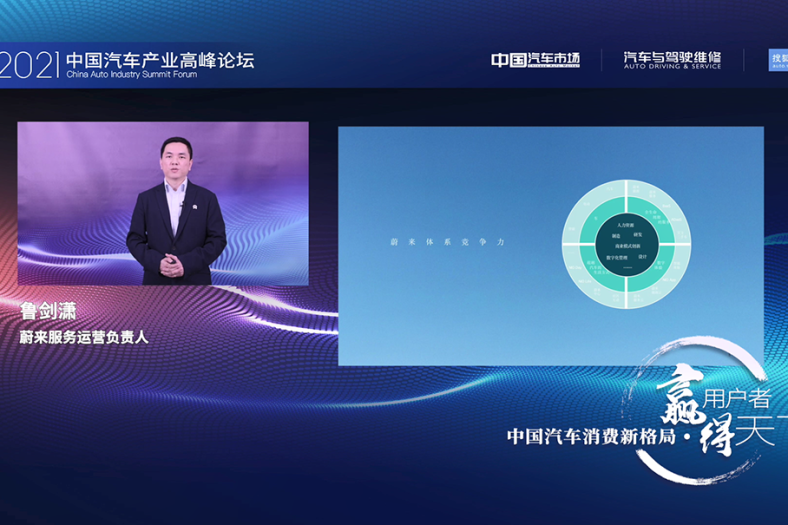788x525 pixels.
Task: Click the 2021 year mark in the header
Action: click(x=27, y=65)
